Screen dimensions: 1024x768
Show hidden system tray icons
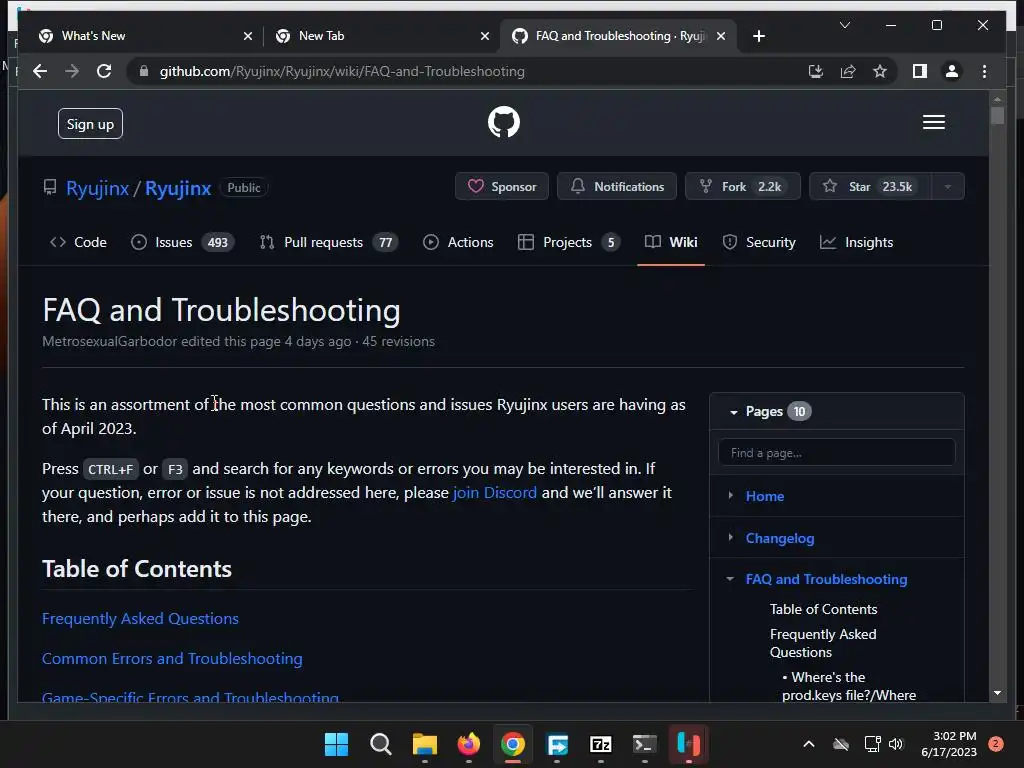pos(808,744)
